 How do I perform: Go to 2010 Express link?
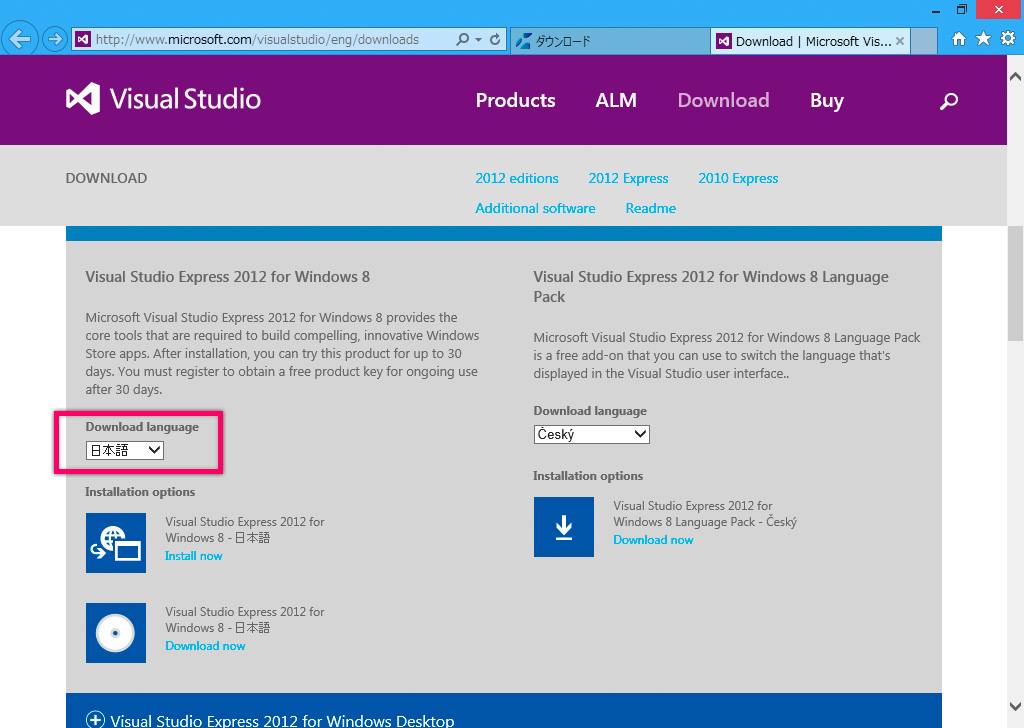[738, 178]
